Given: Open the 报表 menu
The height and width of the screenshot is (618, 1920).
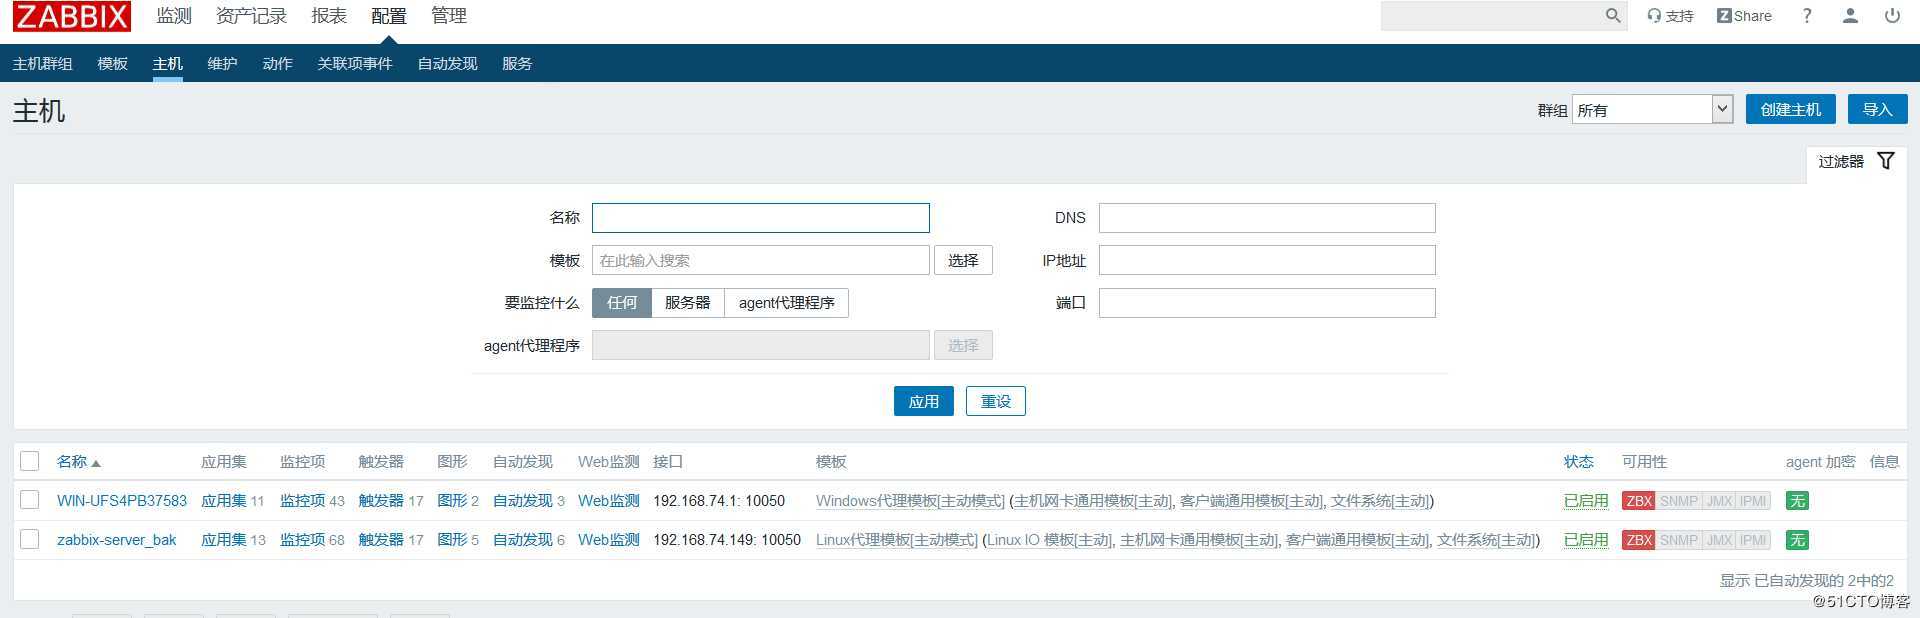Looking at the screenshot, I should (329, 16).
